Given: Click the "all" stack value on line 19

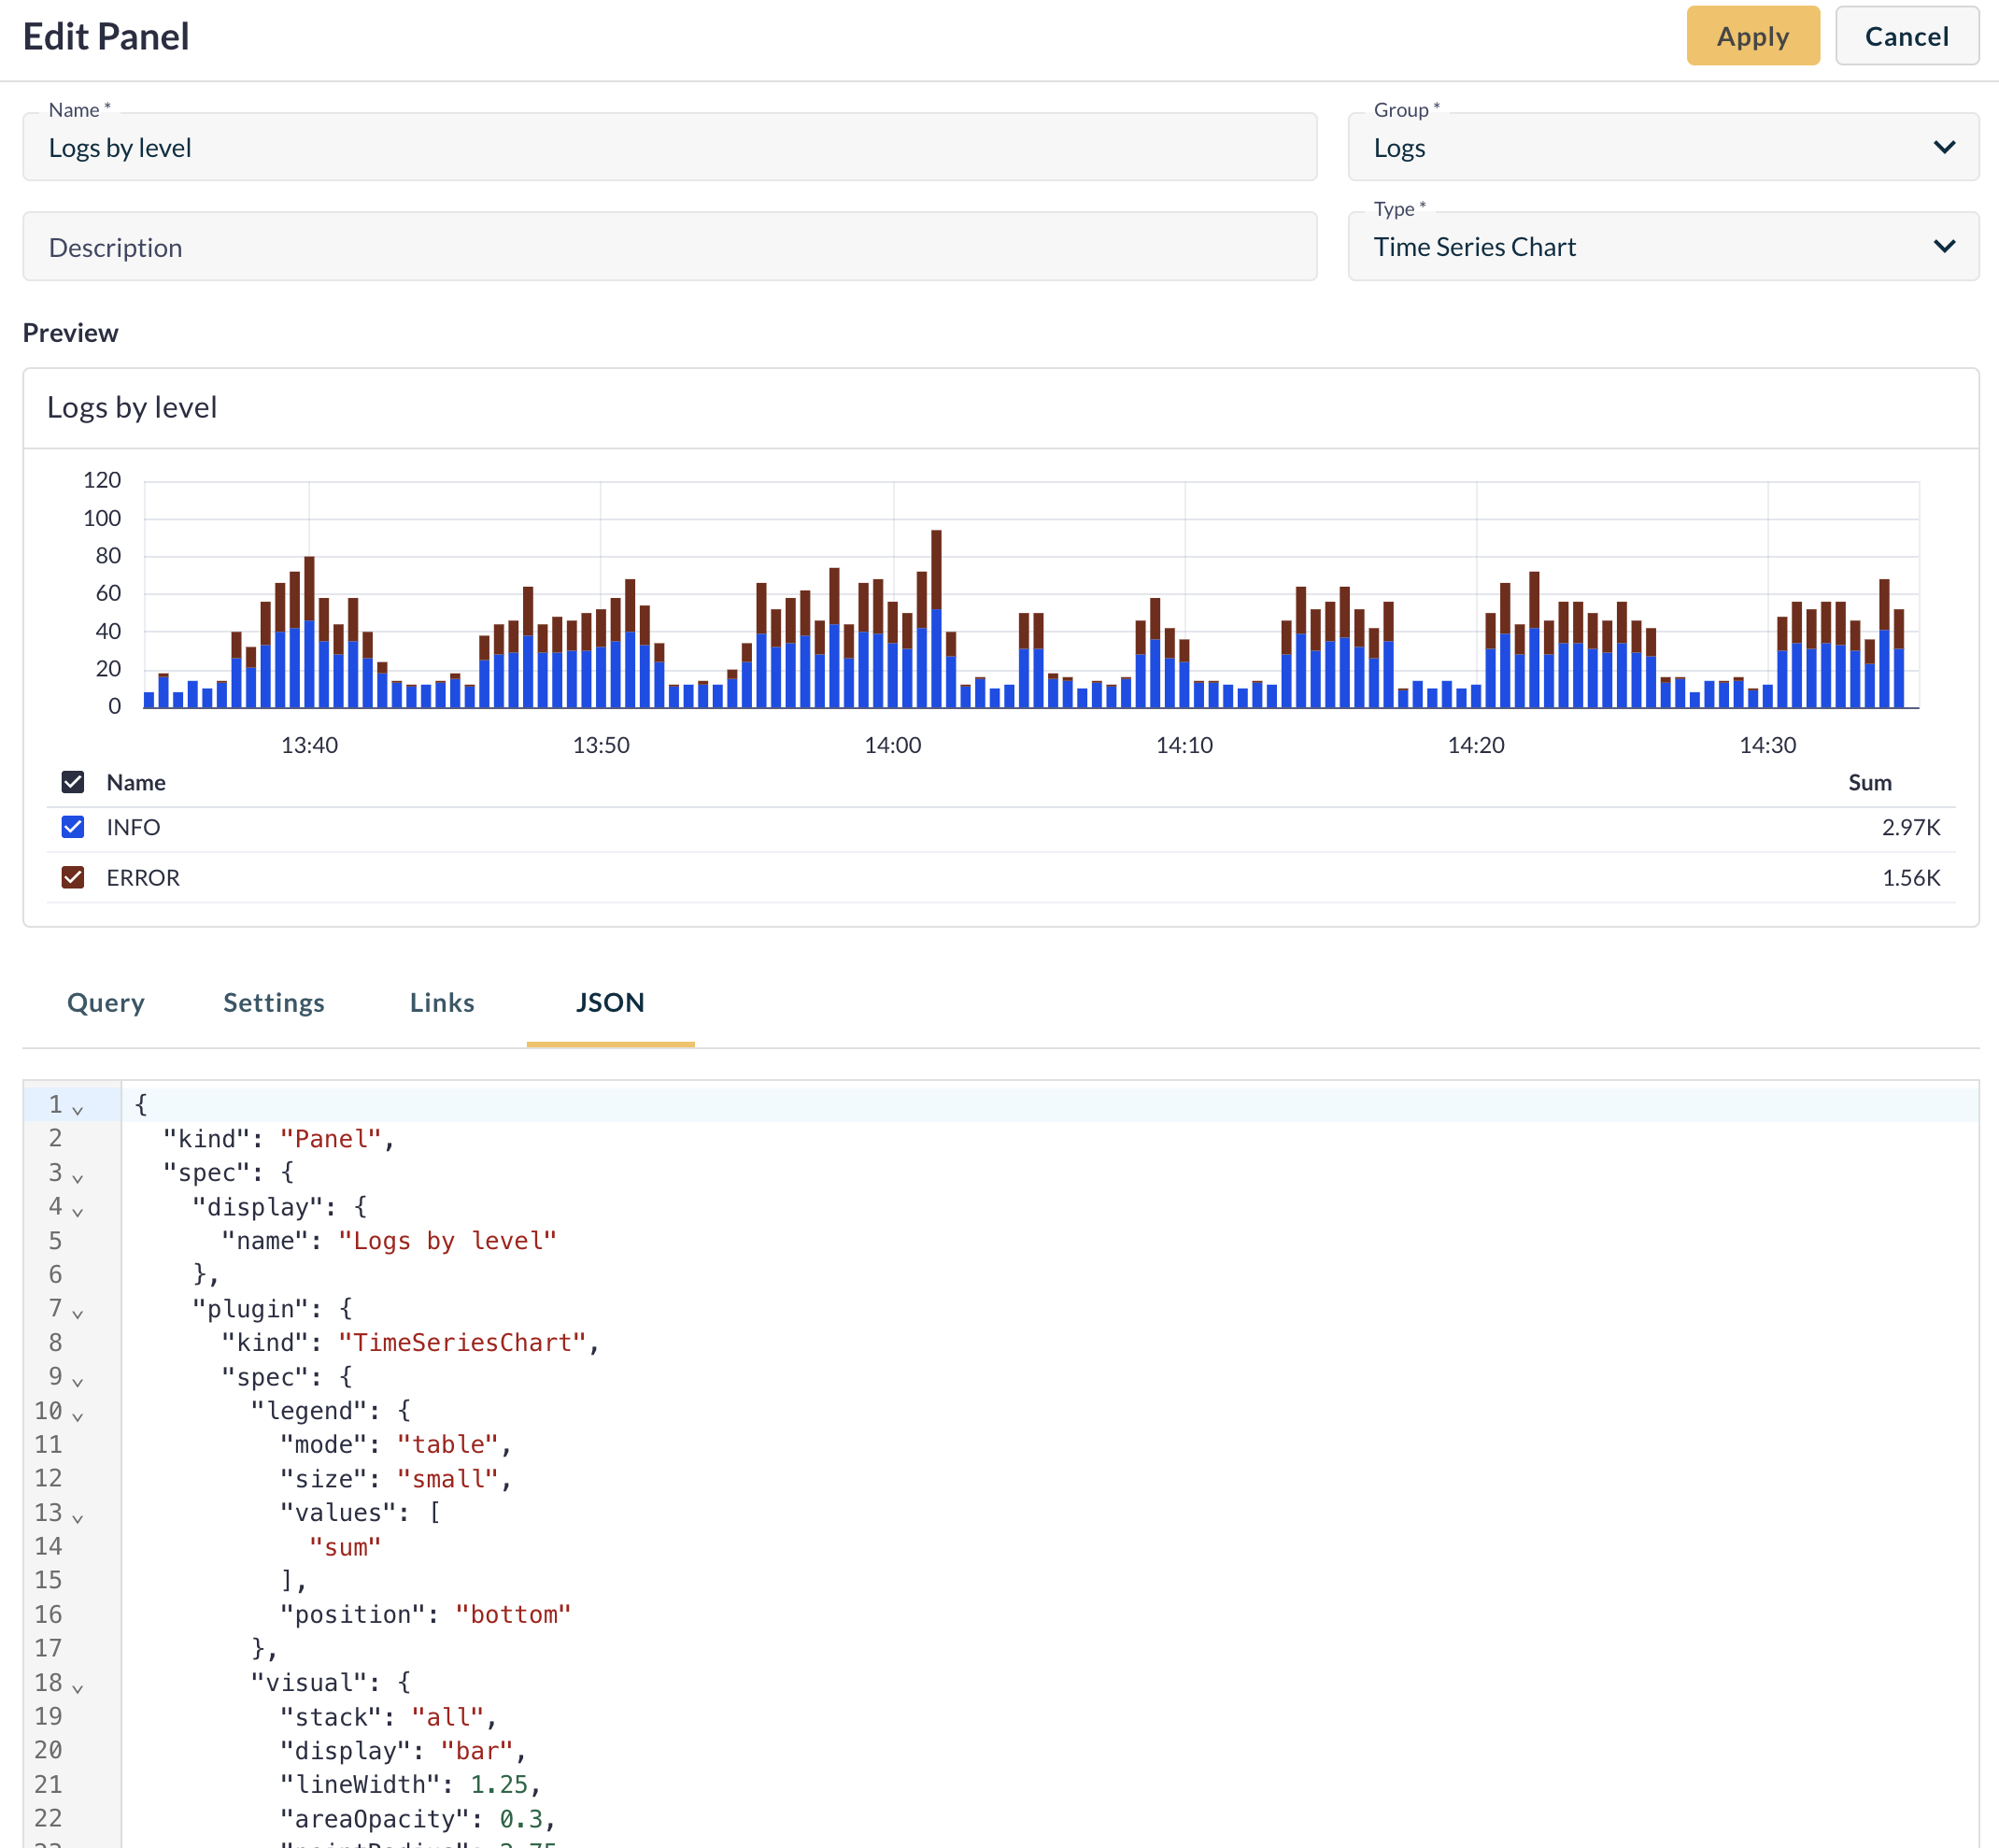Looking at the screenshot, I should point(447,1716).
